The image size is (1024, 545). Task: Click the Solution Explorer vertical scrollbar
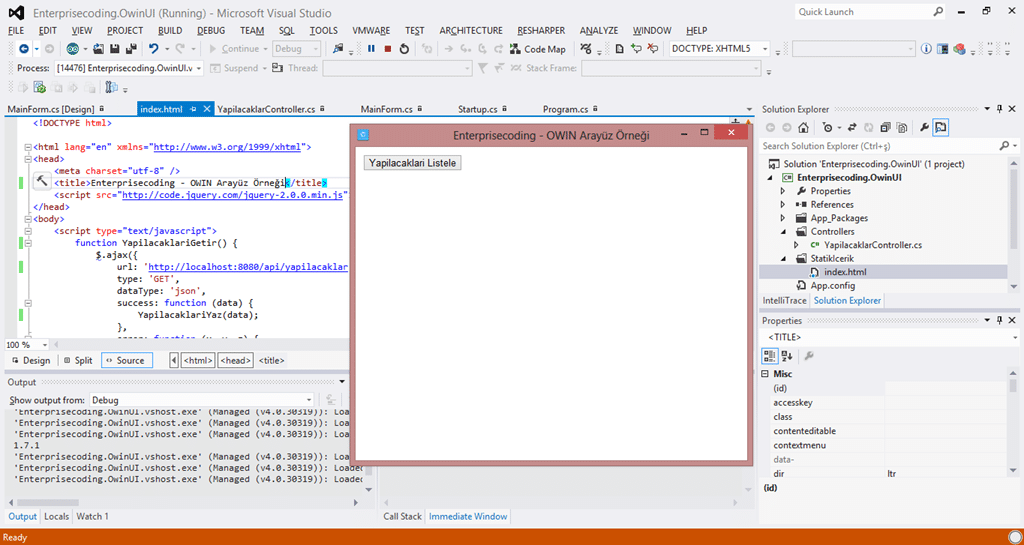[x=1014, y=225]
